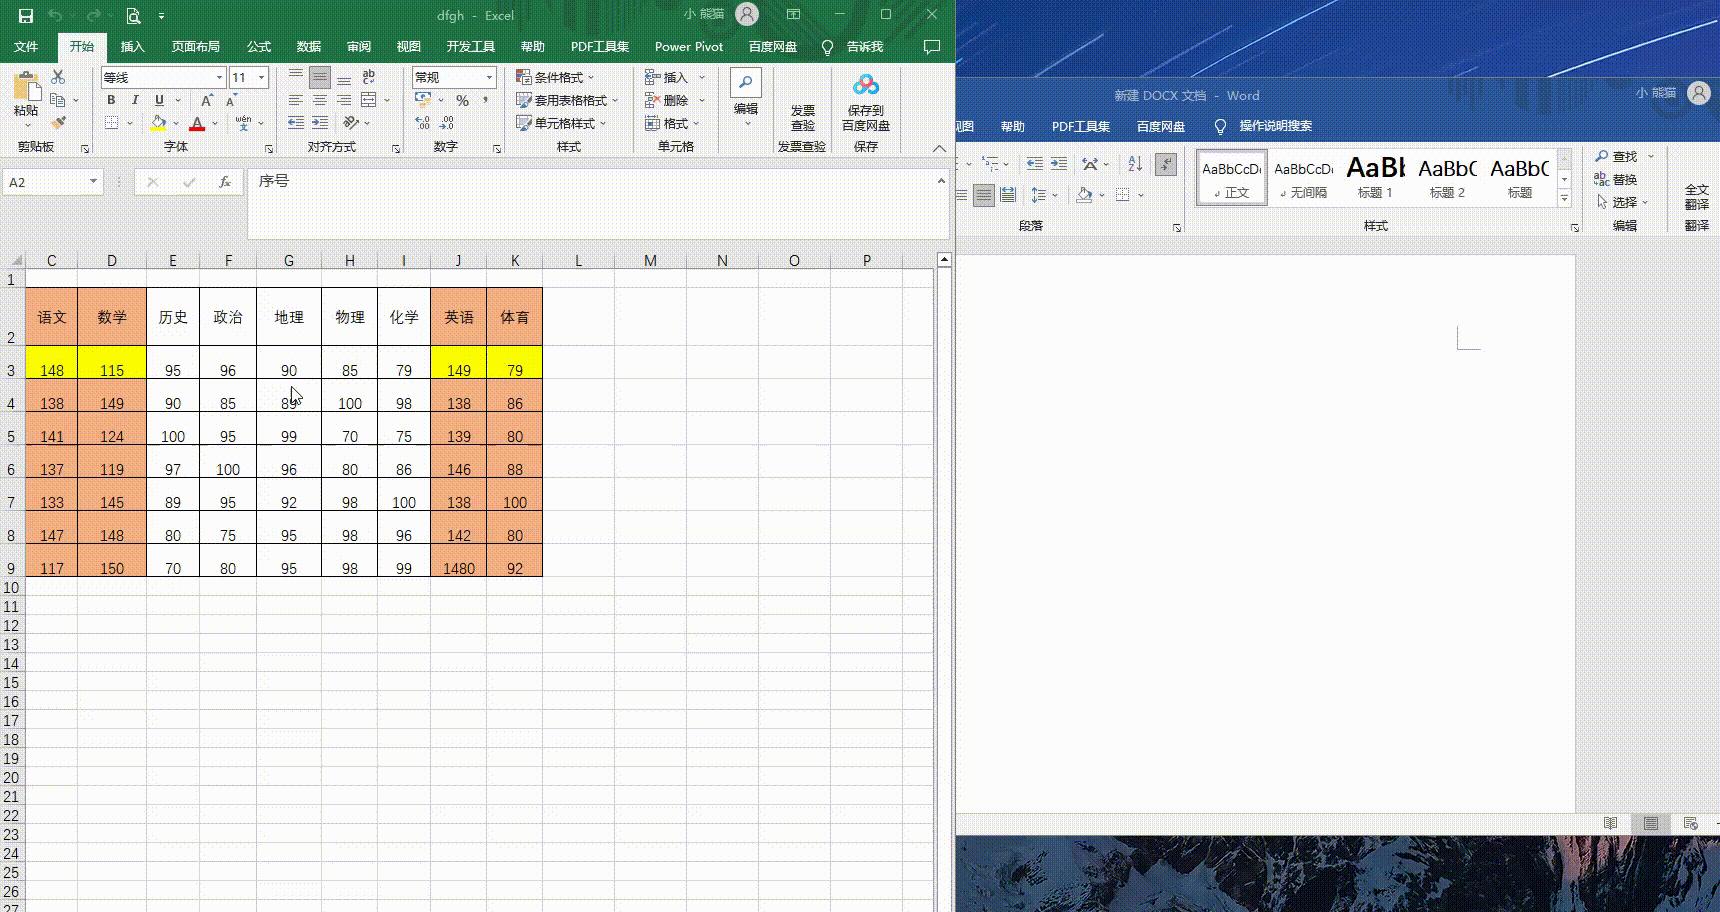The image size is (1720, 912).
Task: Click the wrap text icon in Excel
Action: 369,77
